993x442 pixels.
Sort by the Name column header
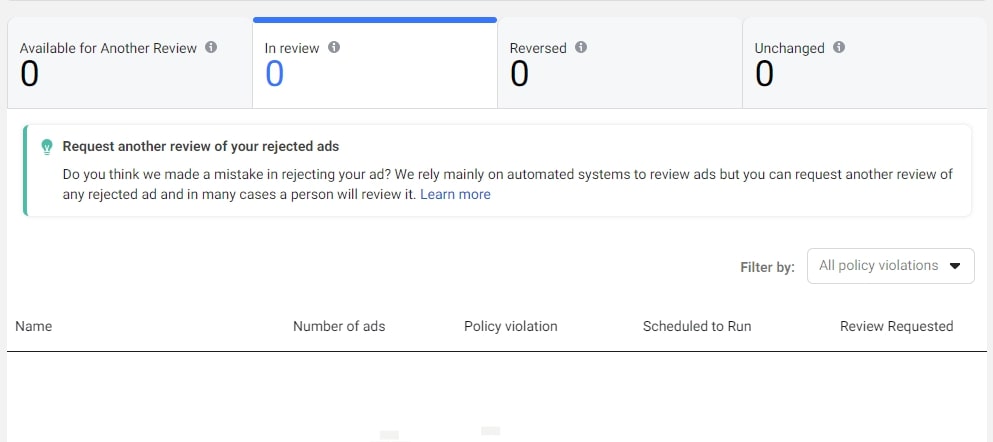point(34,326)
